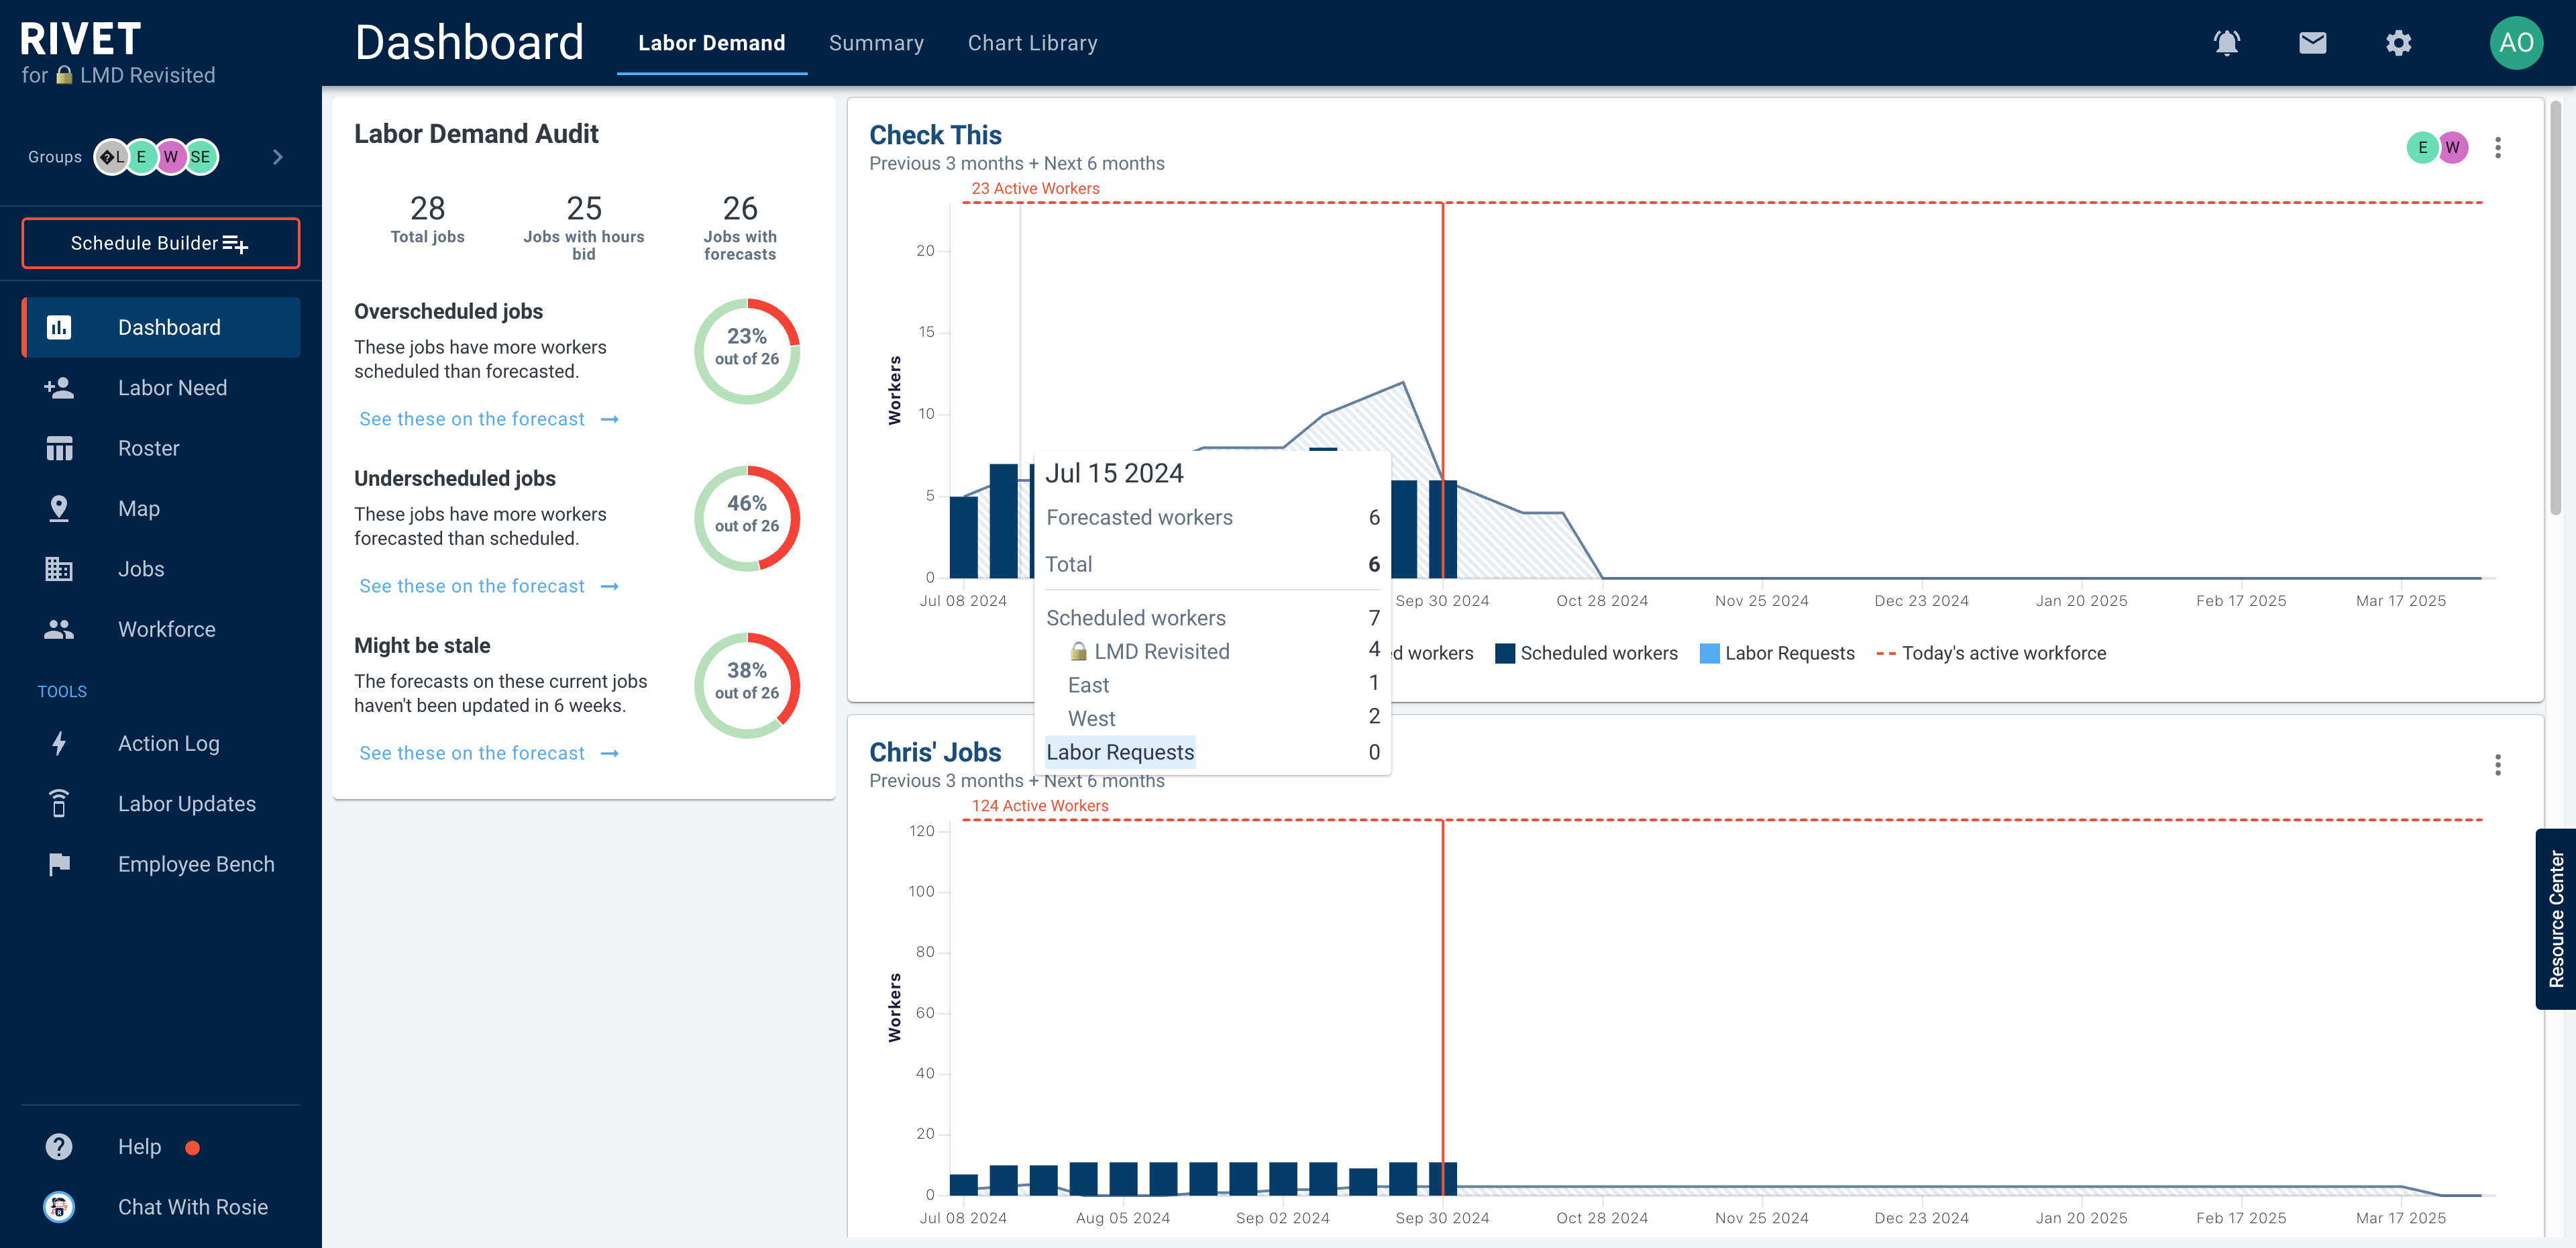The width and height of the screenshot is (2576, 1248).
Task: Open the Help menu item
Action: (x=161, y=1146)
